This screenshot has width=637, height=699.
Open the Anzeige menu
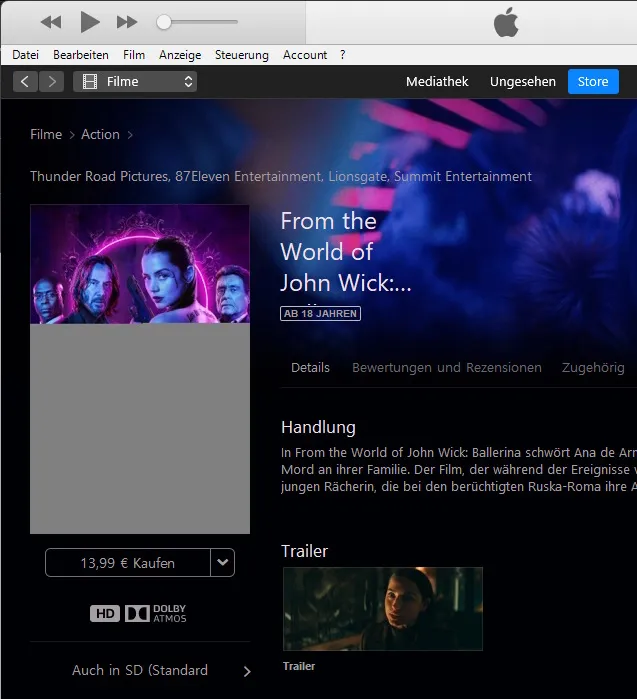pos(180,55)
